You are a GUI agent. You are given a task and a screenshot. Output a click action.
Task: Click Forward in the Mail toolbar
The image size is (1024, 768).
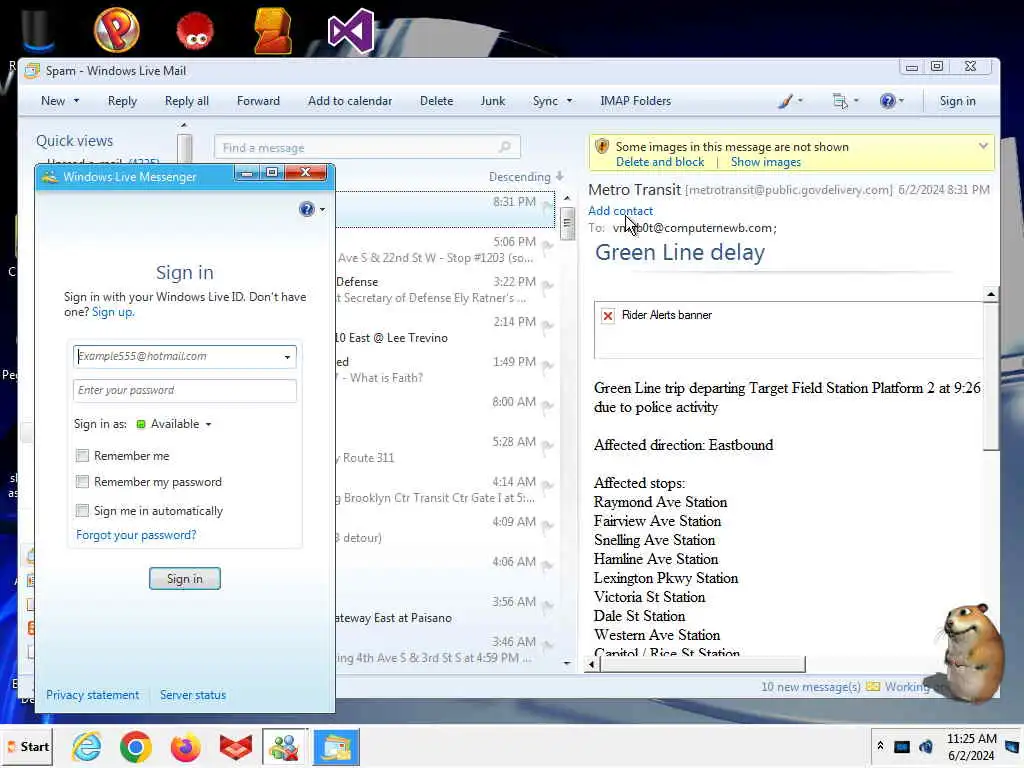258,101
